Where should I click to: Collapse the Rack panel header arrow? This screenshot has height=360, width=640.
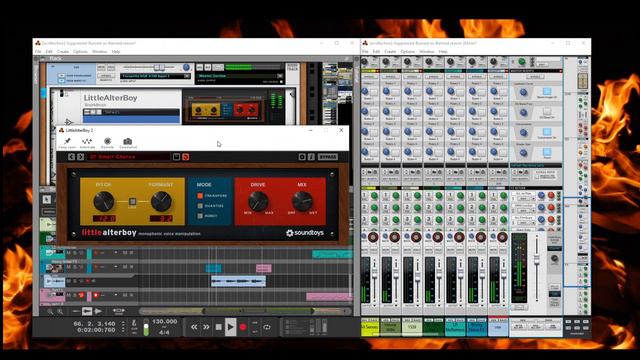(x=42, y=59)
